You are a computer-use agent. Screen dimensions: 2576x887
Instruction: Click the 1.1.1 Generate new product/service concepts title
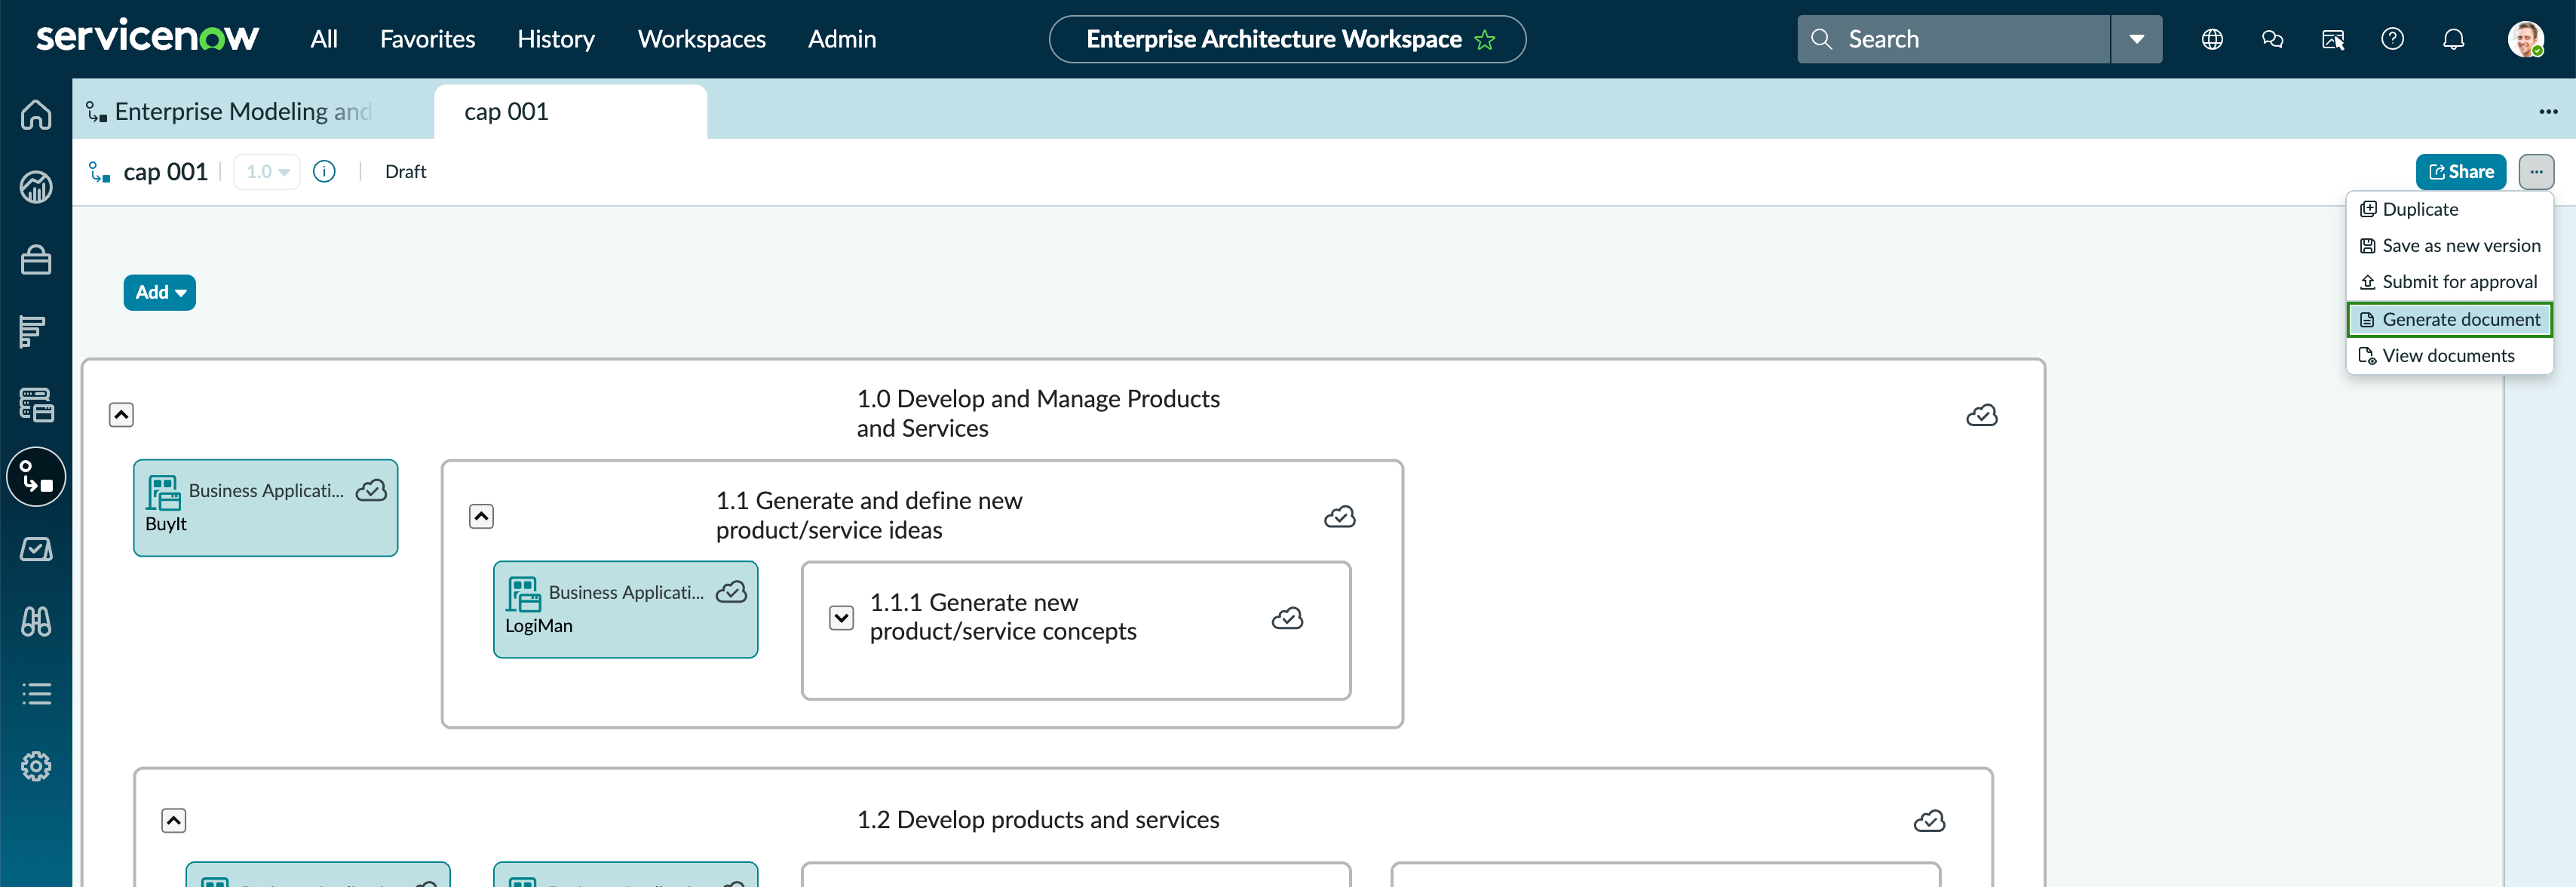1002,617
